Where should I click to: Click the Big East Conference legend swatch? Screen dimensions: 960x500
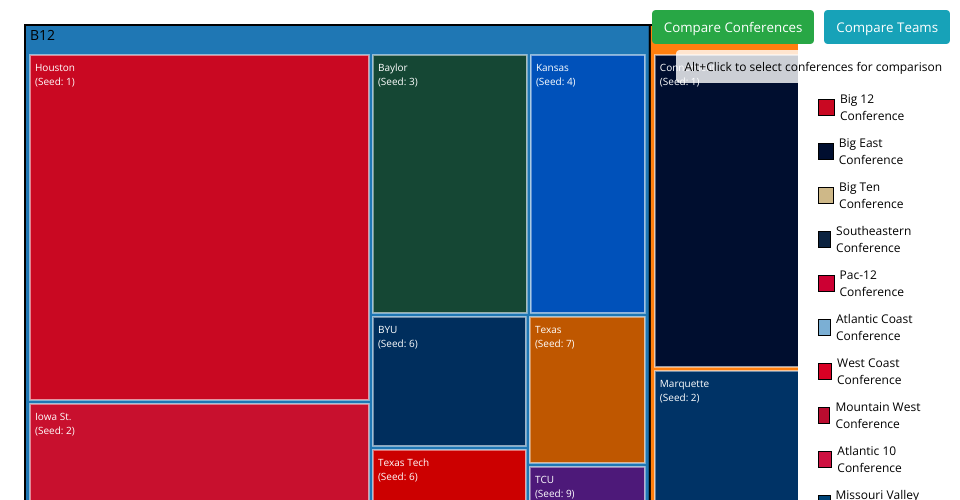[x=826, y=151]
